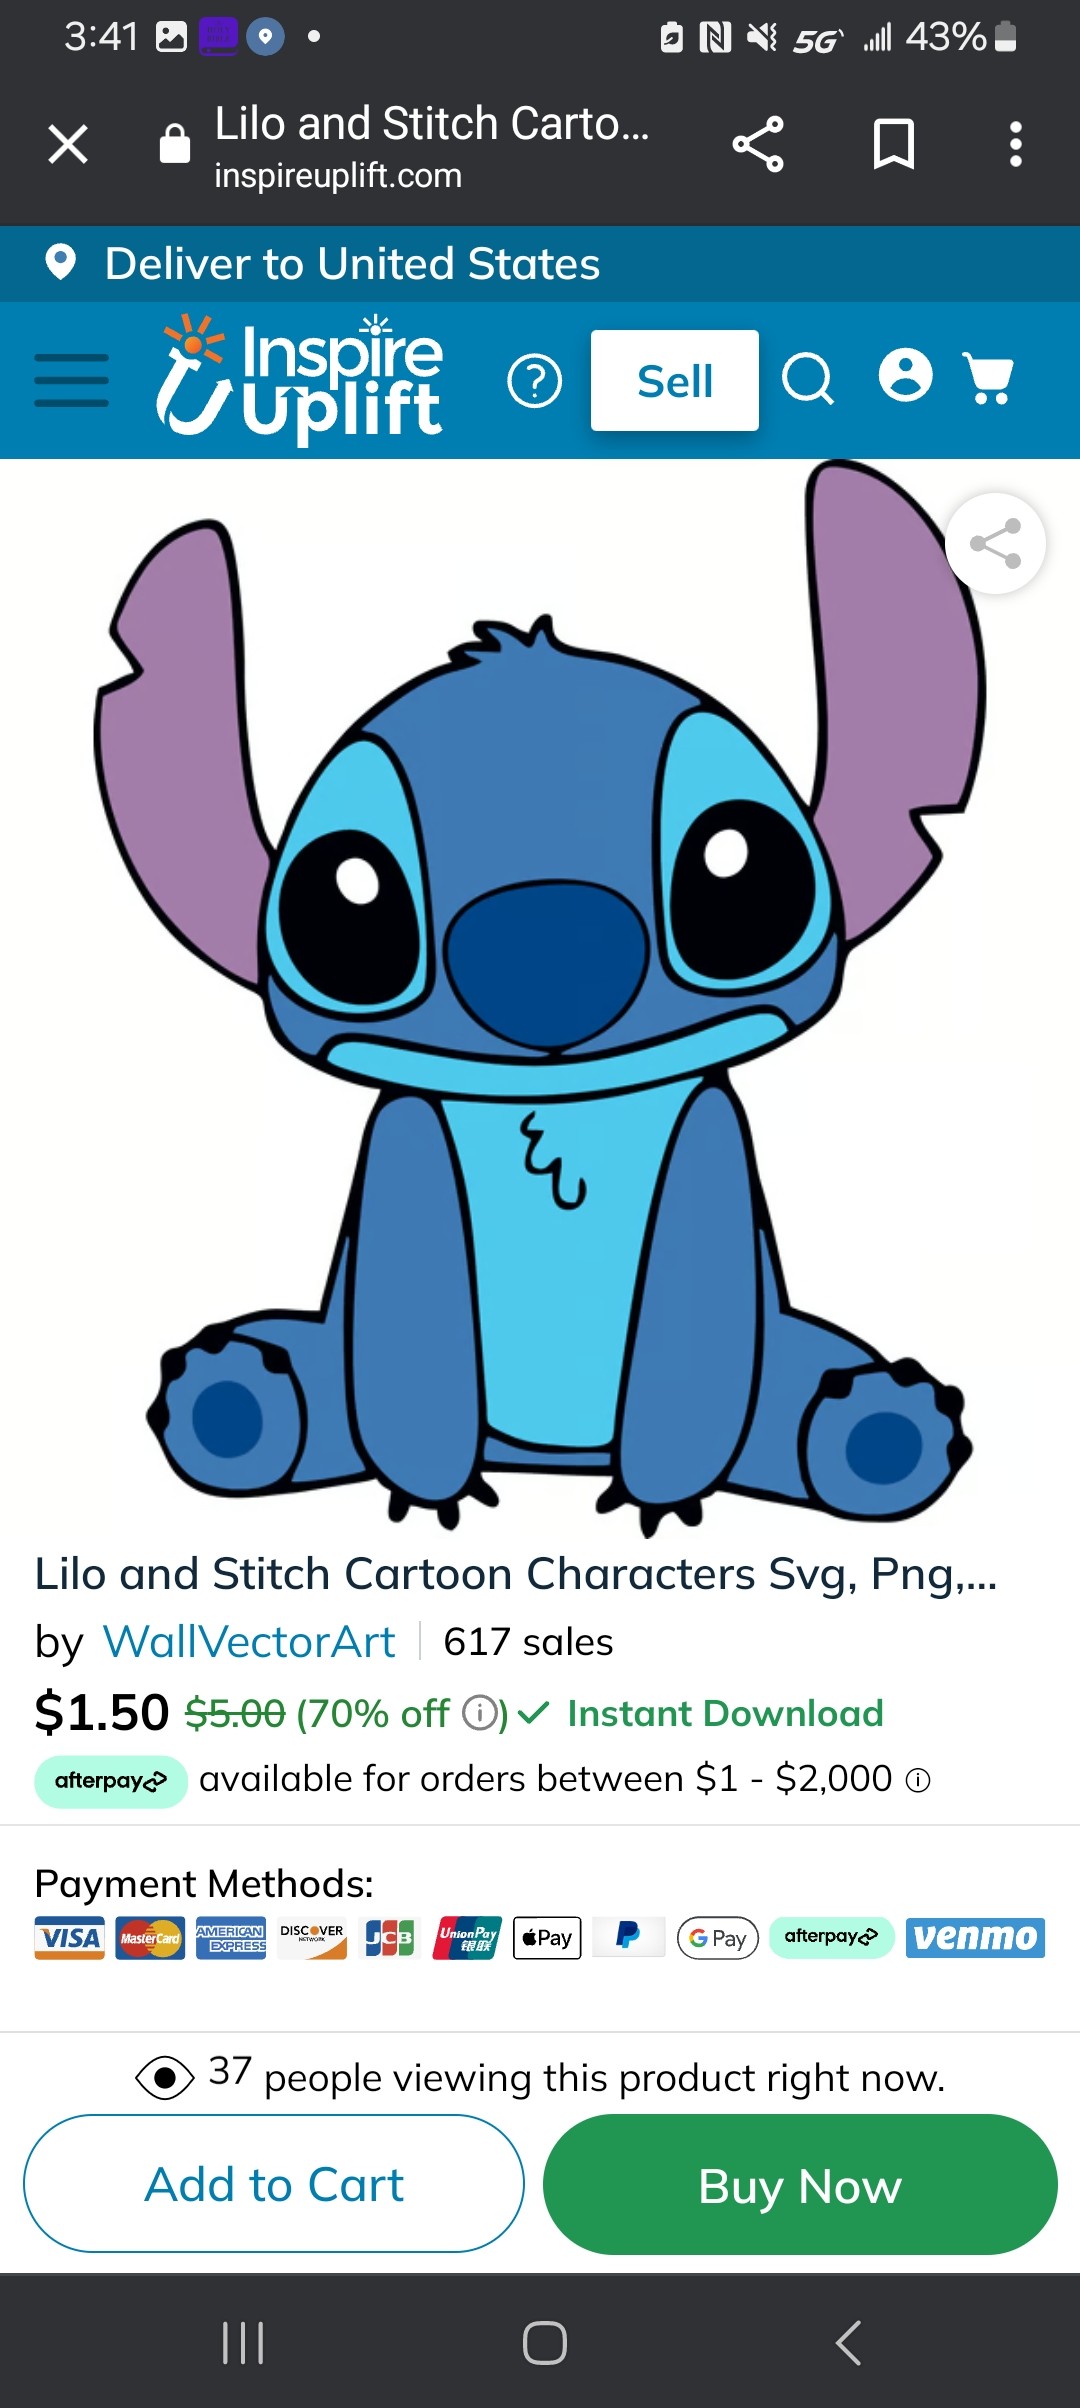This screenshot has height=2408, width=1080.
Task: Click the Sell button
Action: pyautogui.click(x=675, y=380)
